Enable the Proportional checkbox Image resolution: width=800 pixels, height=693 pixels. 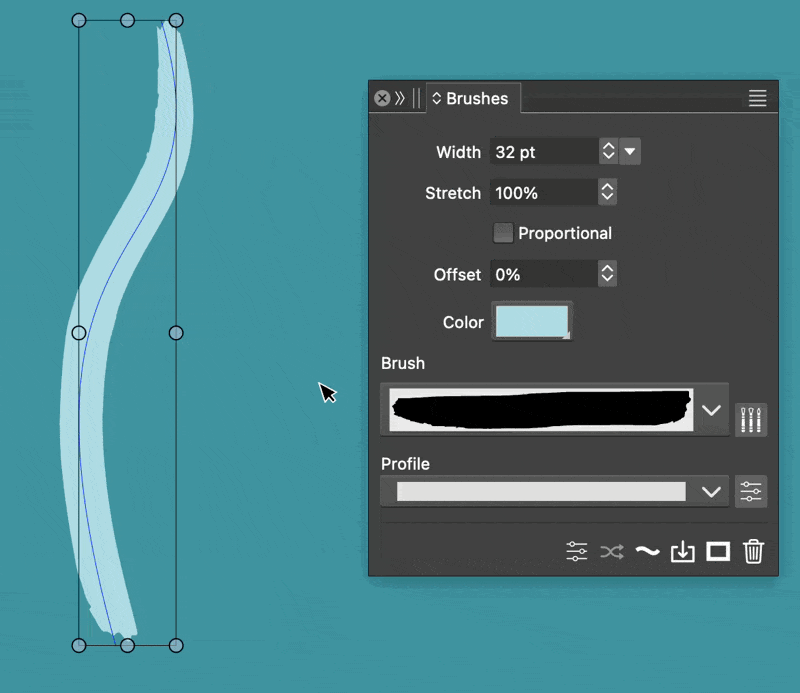tap(503, 233)
